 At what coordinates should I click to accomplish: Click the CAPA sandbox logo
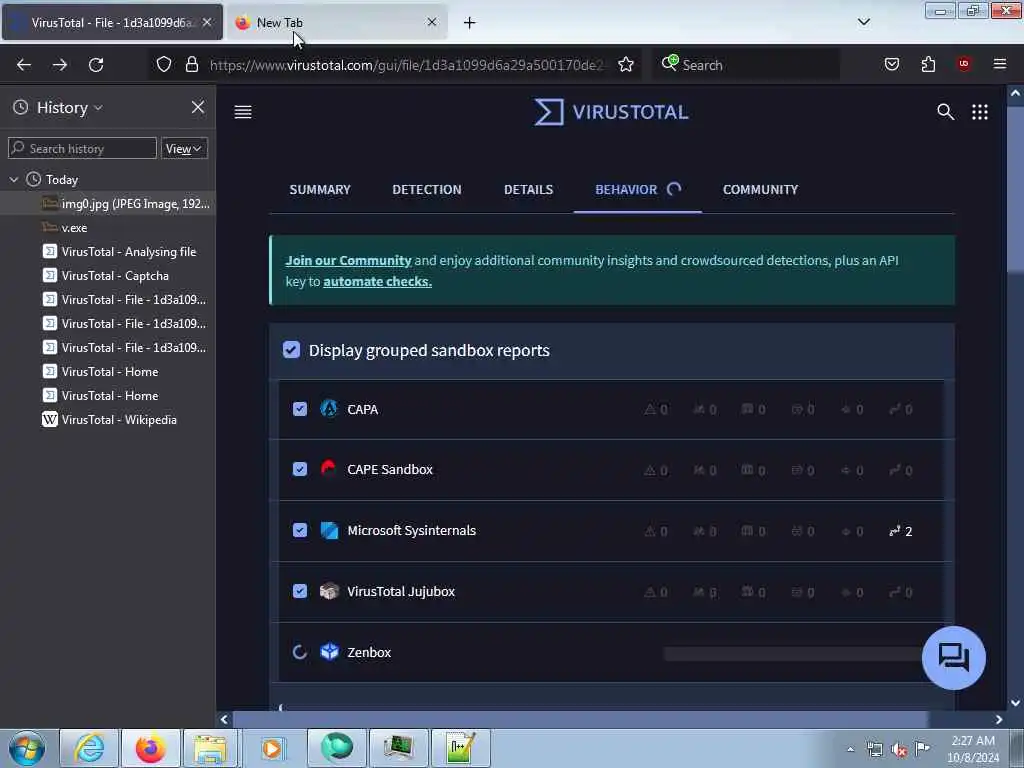coord(329,409)
